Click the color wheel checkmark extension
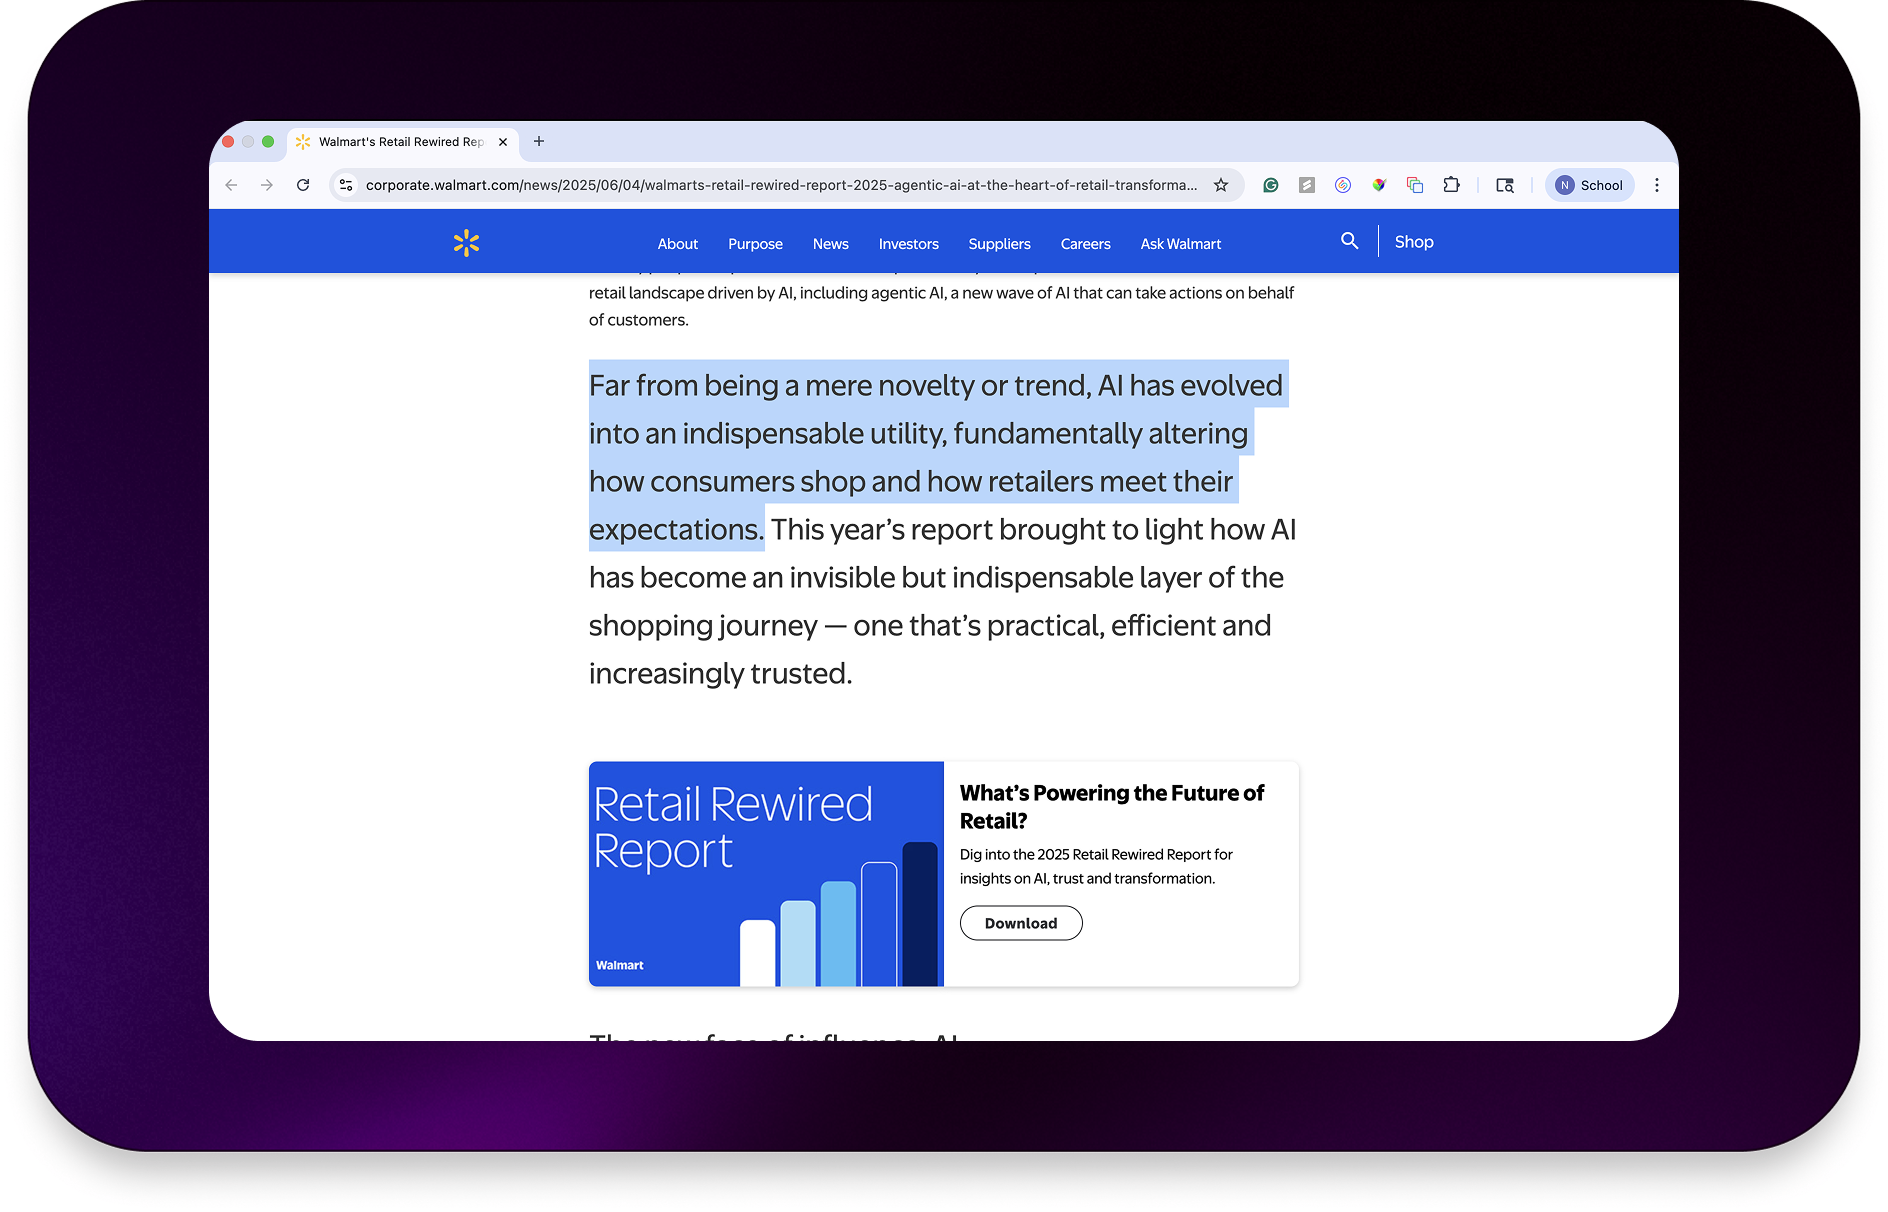 click(x=1379, y=185)
